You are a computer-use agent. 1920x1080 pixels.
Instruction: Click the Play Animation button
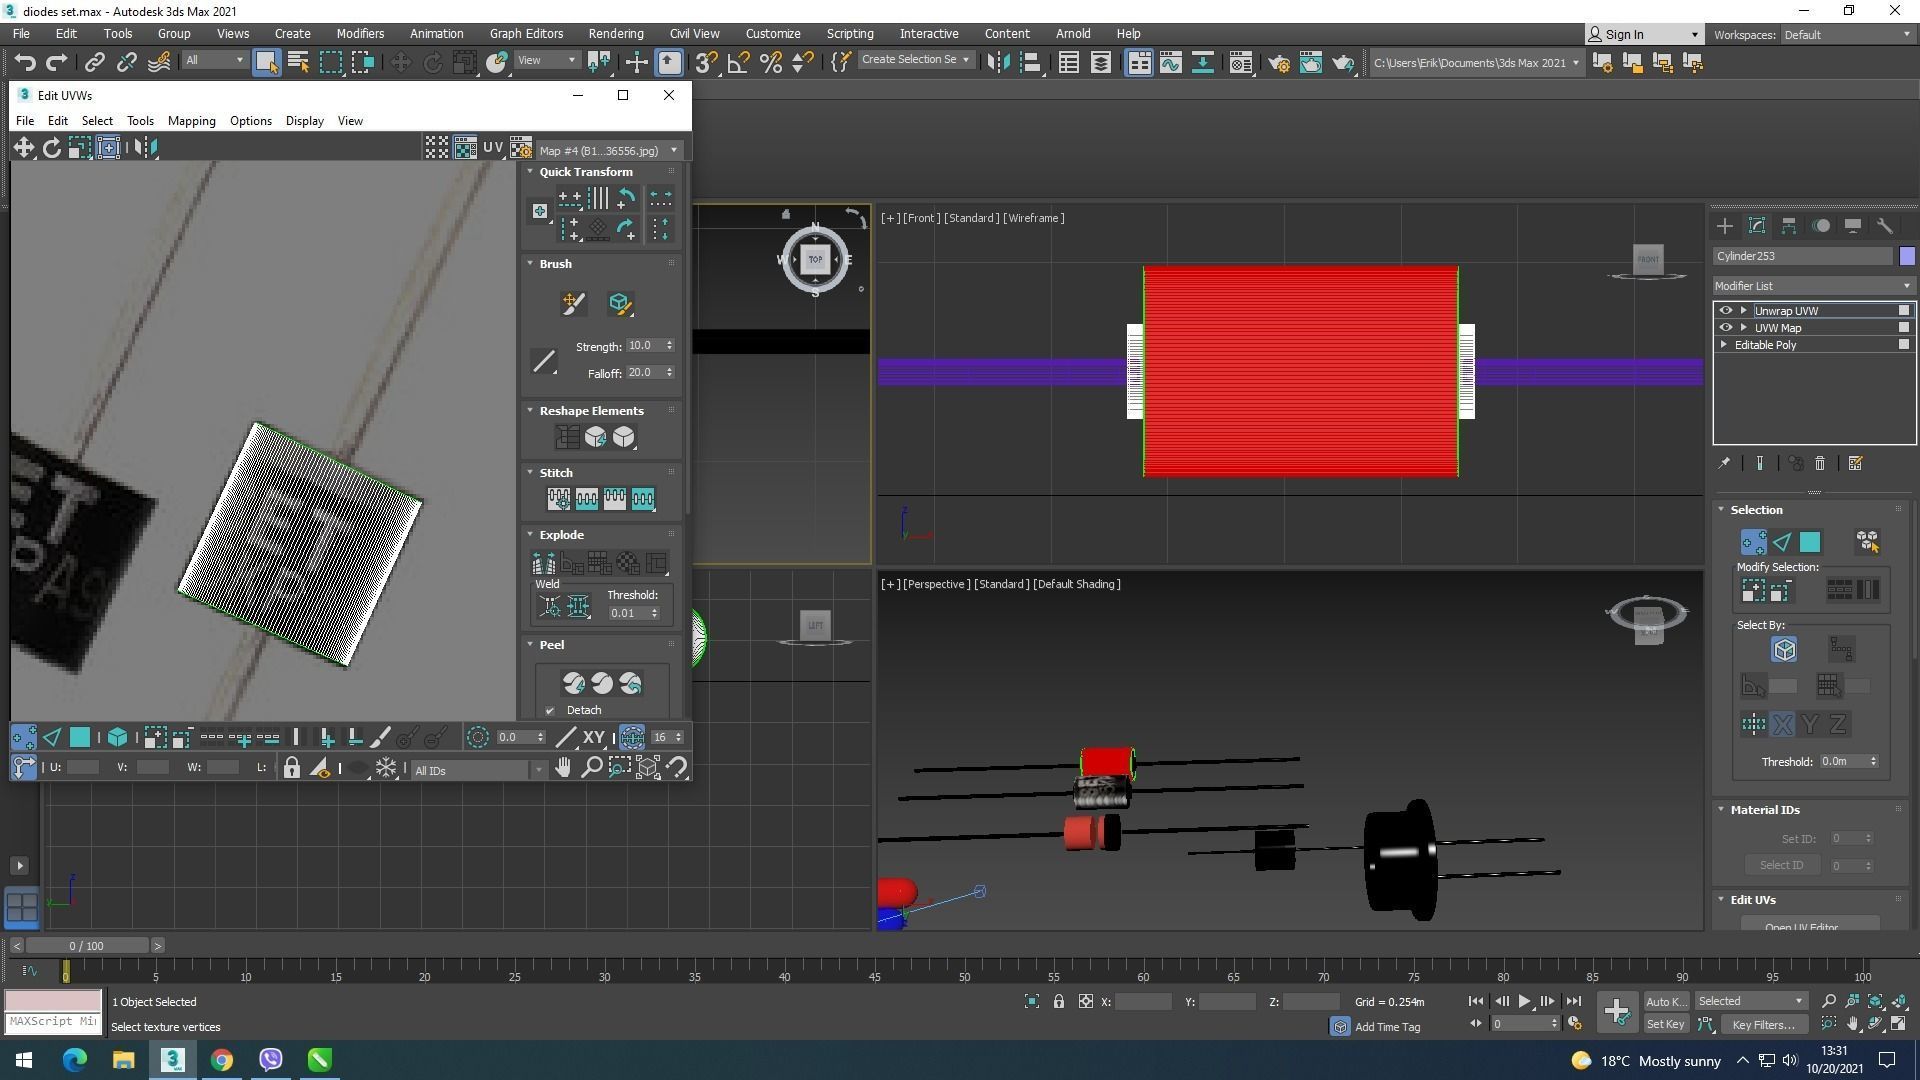pos(1524,1001)
